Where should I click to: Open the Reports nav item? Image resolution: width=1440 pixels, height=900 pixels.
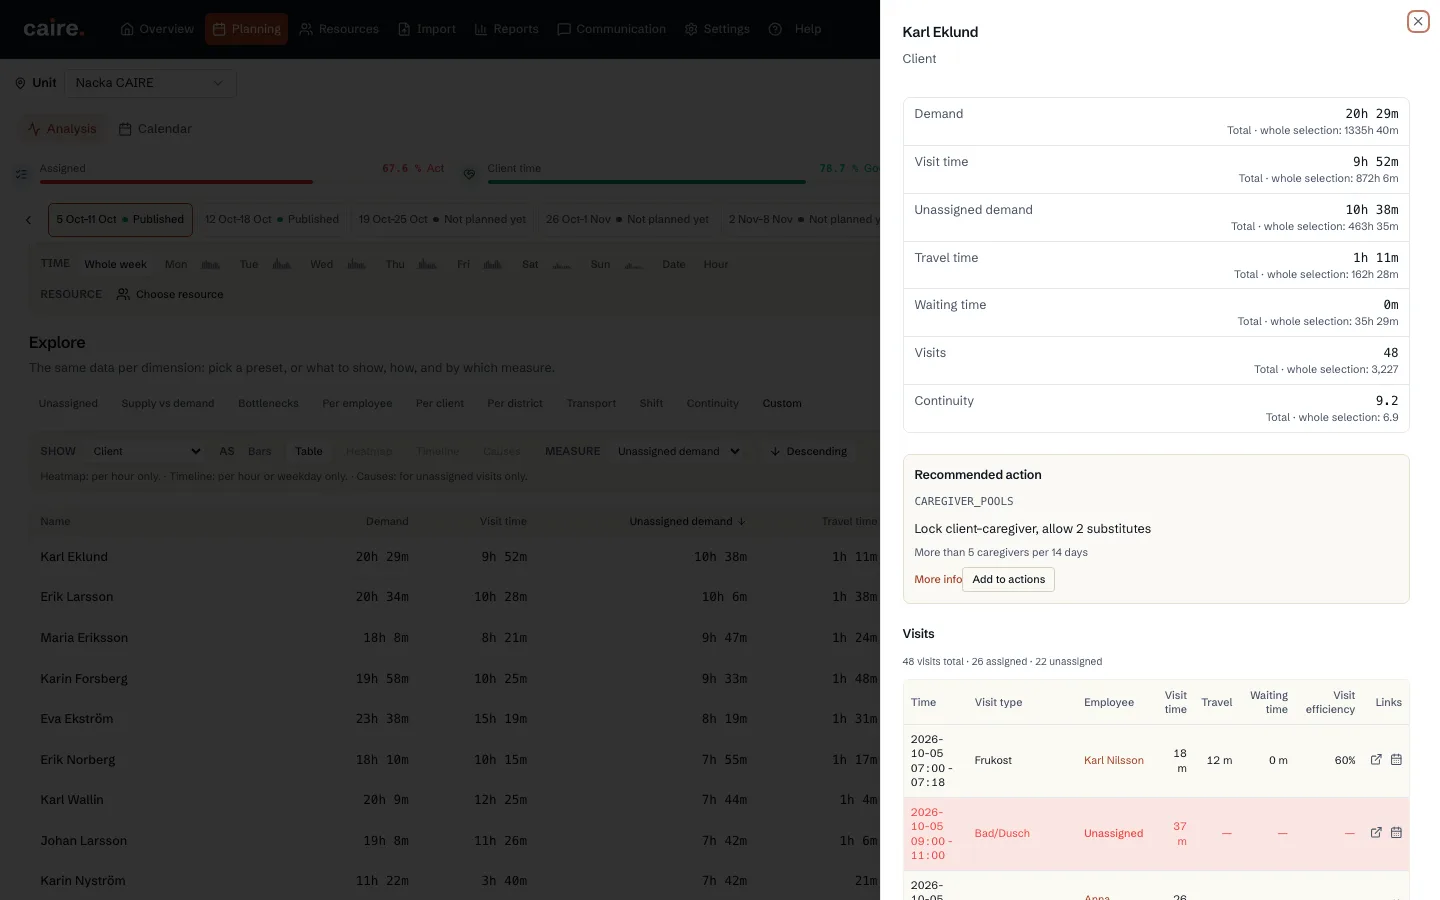[506, 29]
